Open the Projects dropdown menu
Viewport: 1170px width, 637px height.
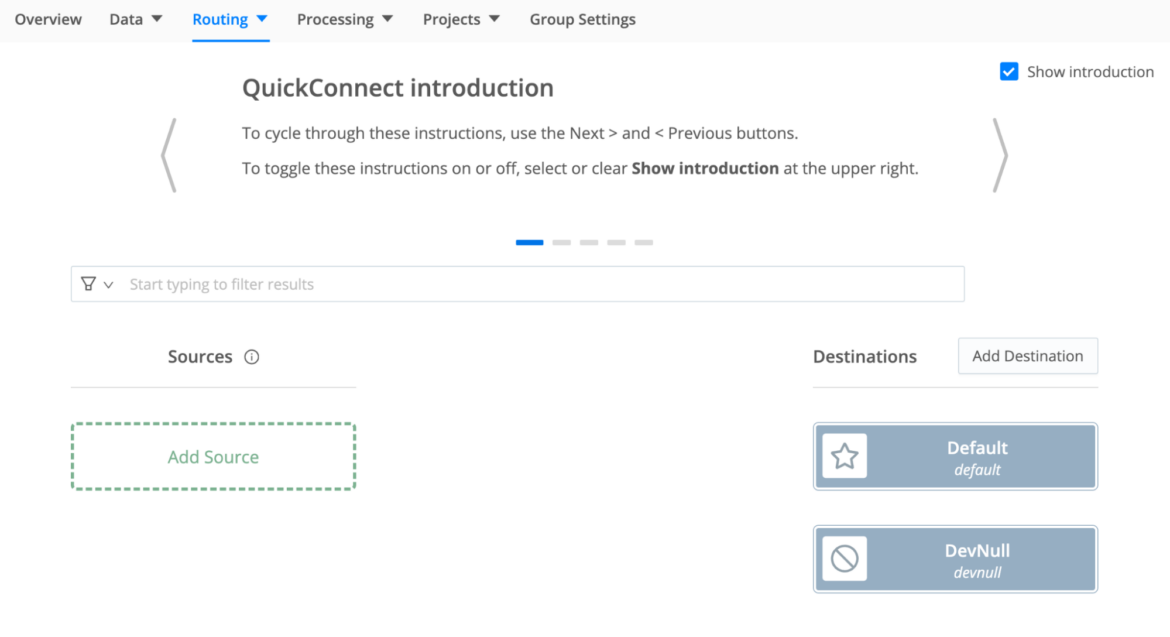coord(461,19)
